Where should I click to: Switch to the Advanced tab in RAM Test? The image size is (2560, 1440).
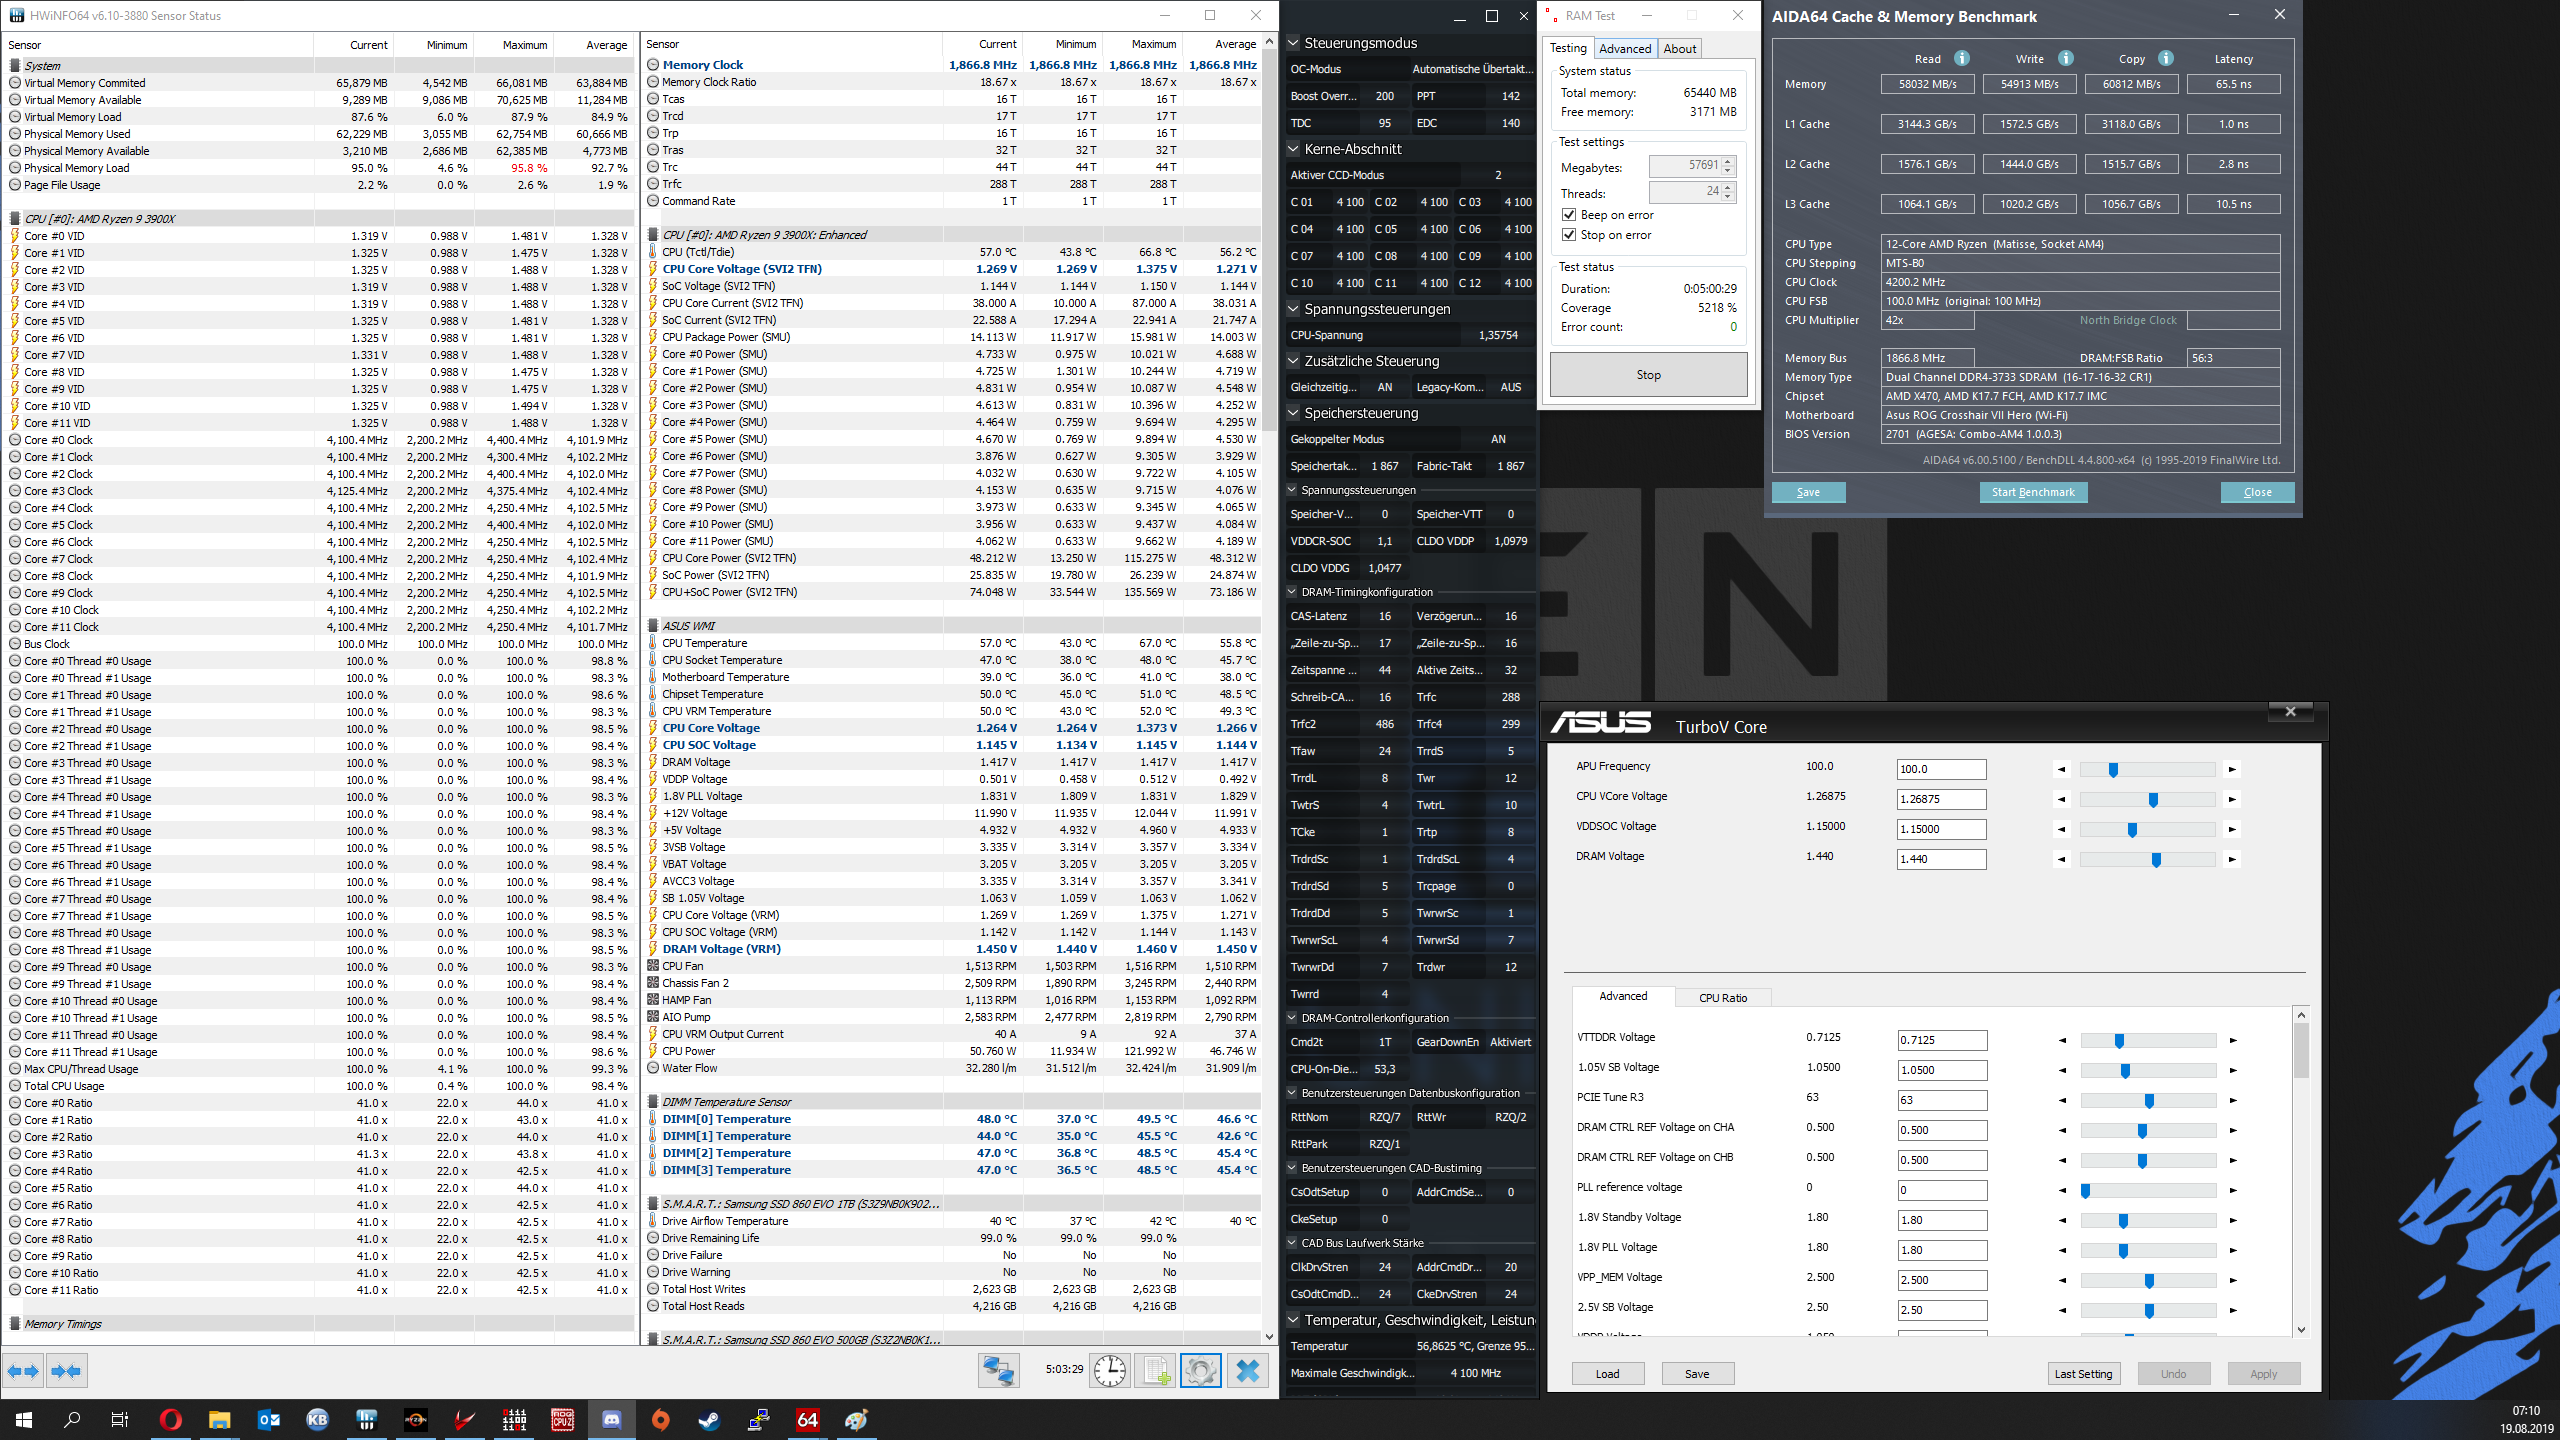(1625, 49)
